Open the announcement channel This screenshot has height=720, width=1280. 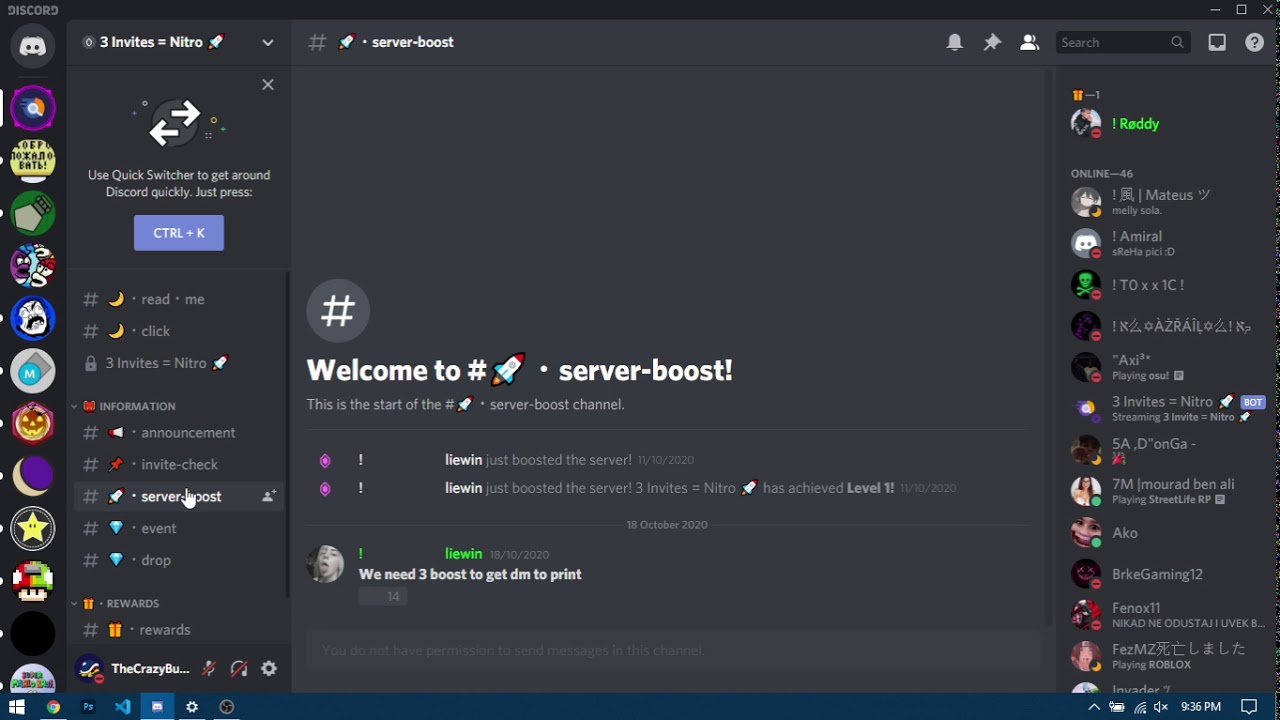click(178, 433)
